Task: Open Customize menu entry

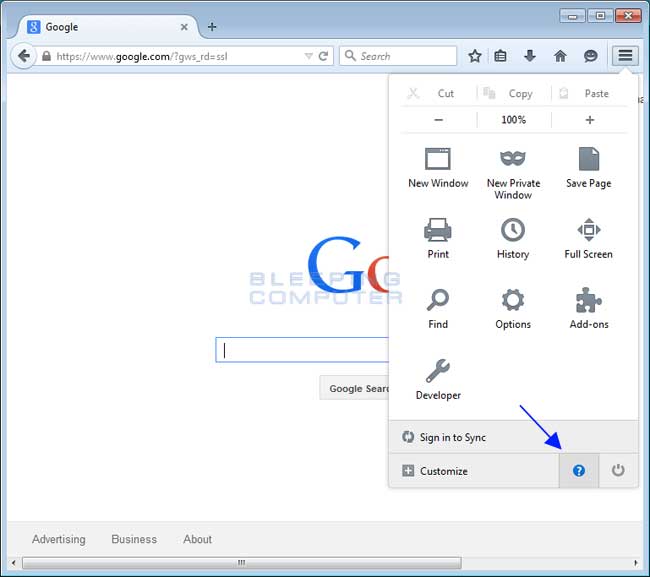Action: 474,471
